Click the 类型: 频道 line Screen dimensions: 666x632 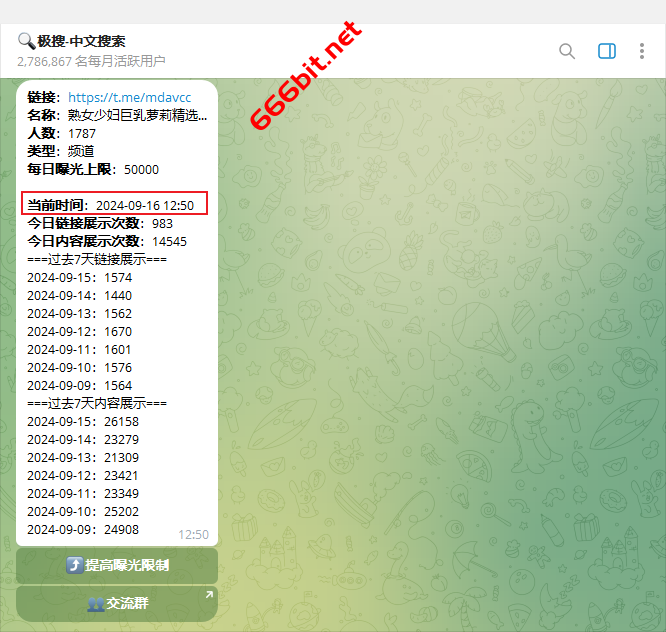click(61, 152)
